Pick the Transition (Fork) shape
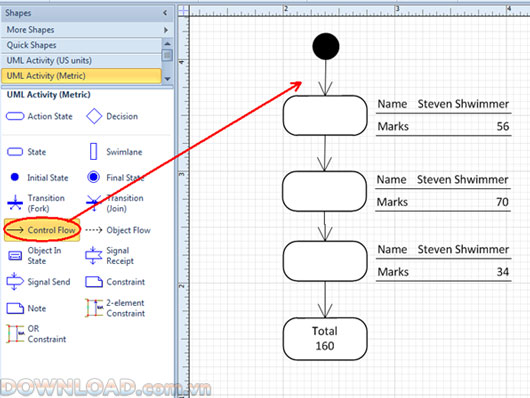 (x=36, y=203)
